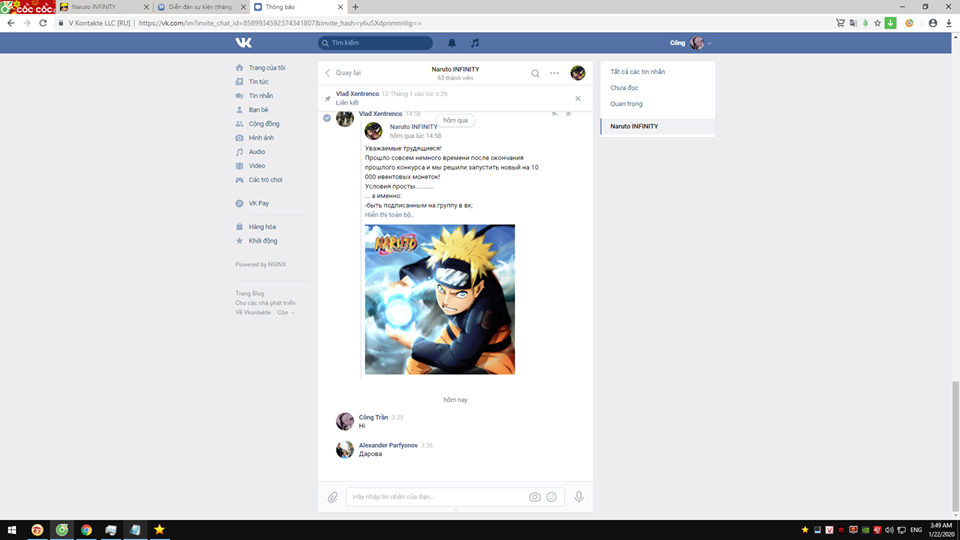Open Alexander Parfyonov's profile name

388,445
